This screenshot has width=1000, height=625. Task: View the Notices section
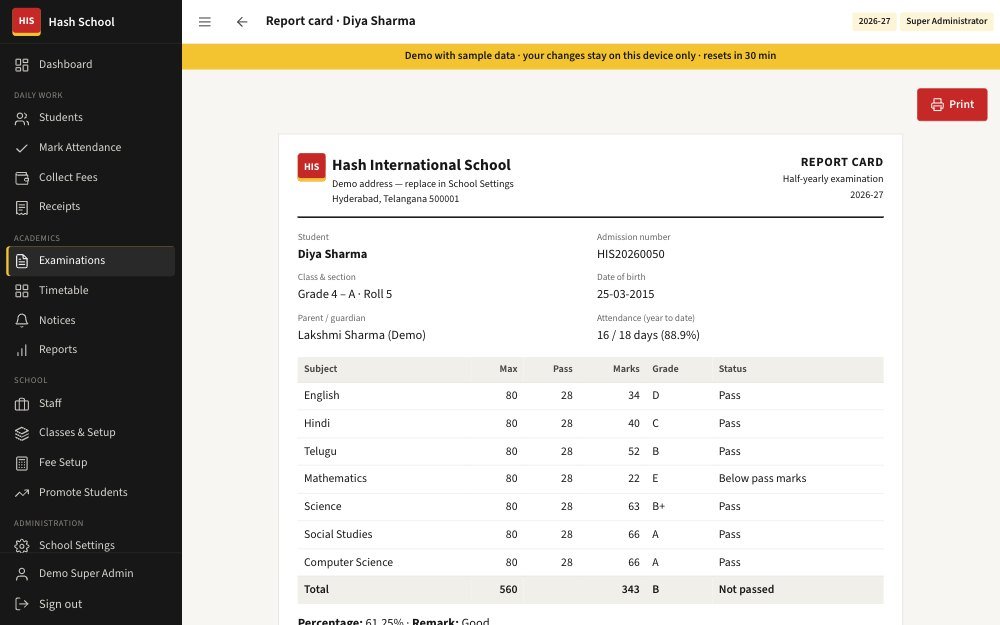tap(91, 320)
